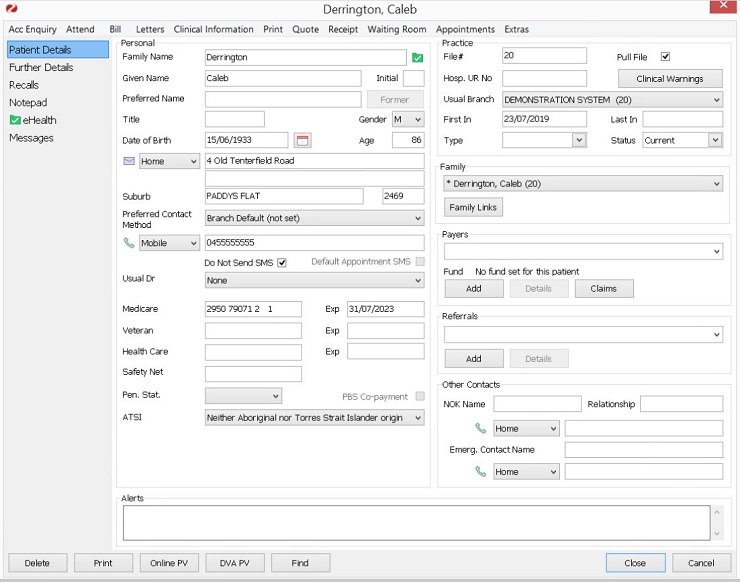Select Further Details in the sidebar
Image resolution: width=740 pixels, height=582 pixels.
point(41,67)
